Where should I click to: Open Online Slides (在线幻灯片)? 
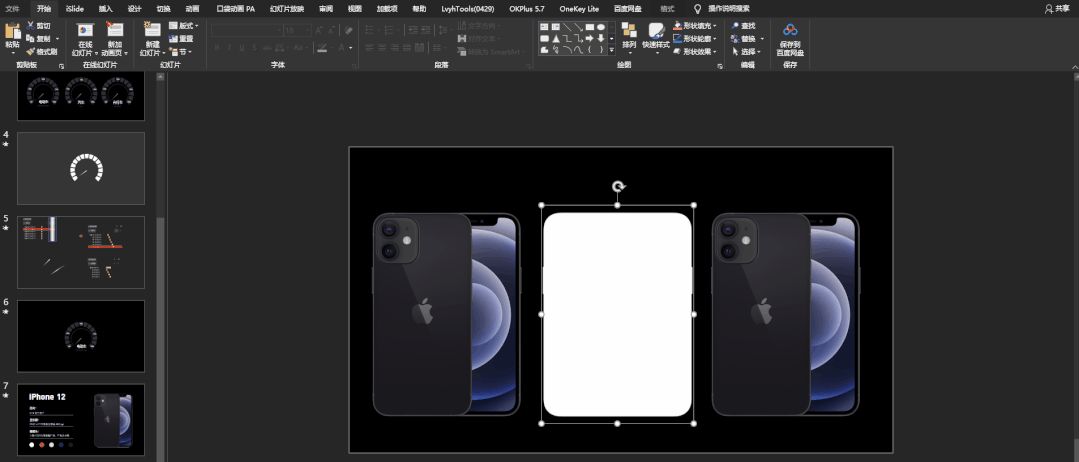tap(85, 31)
